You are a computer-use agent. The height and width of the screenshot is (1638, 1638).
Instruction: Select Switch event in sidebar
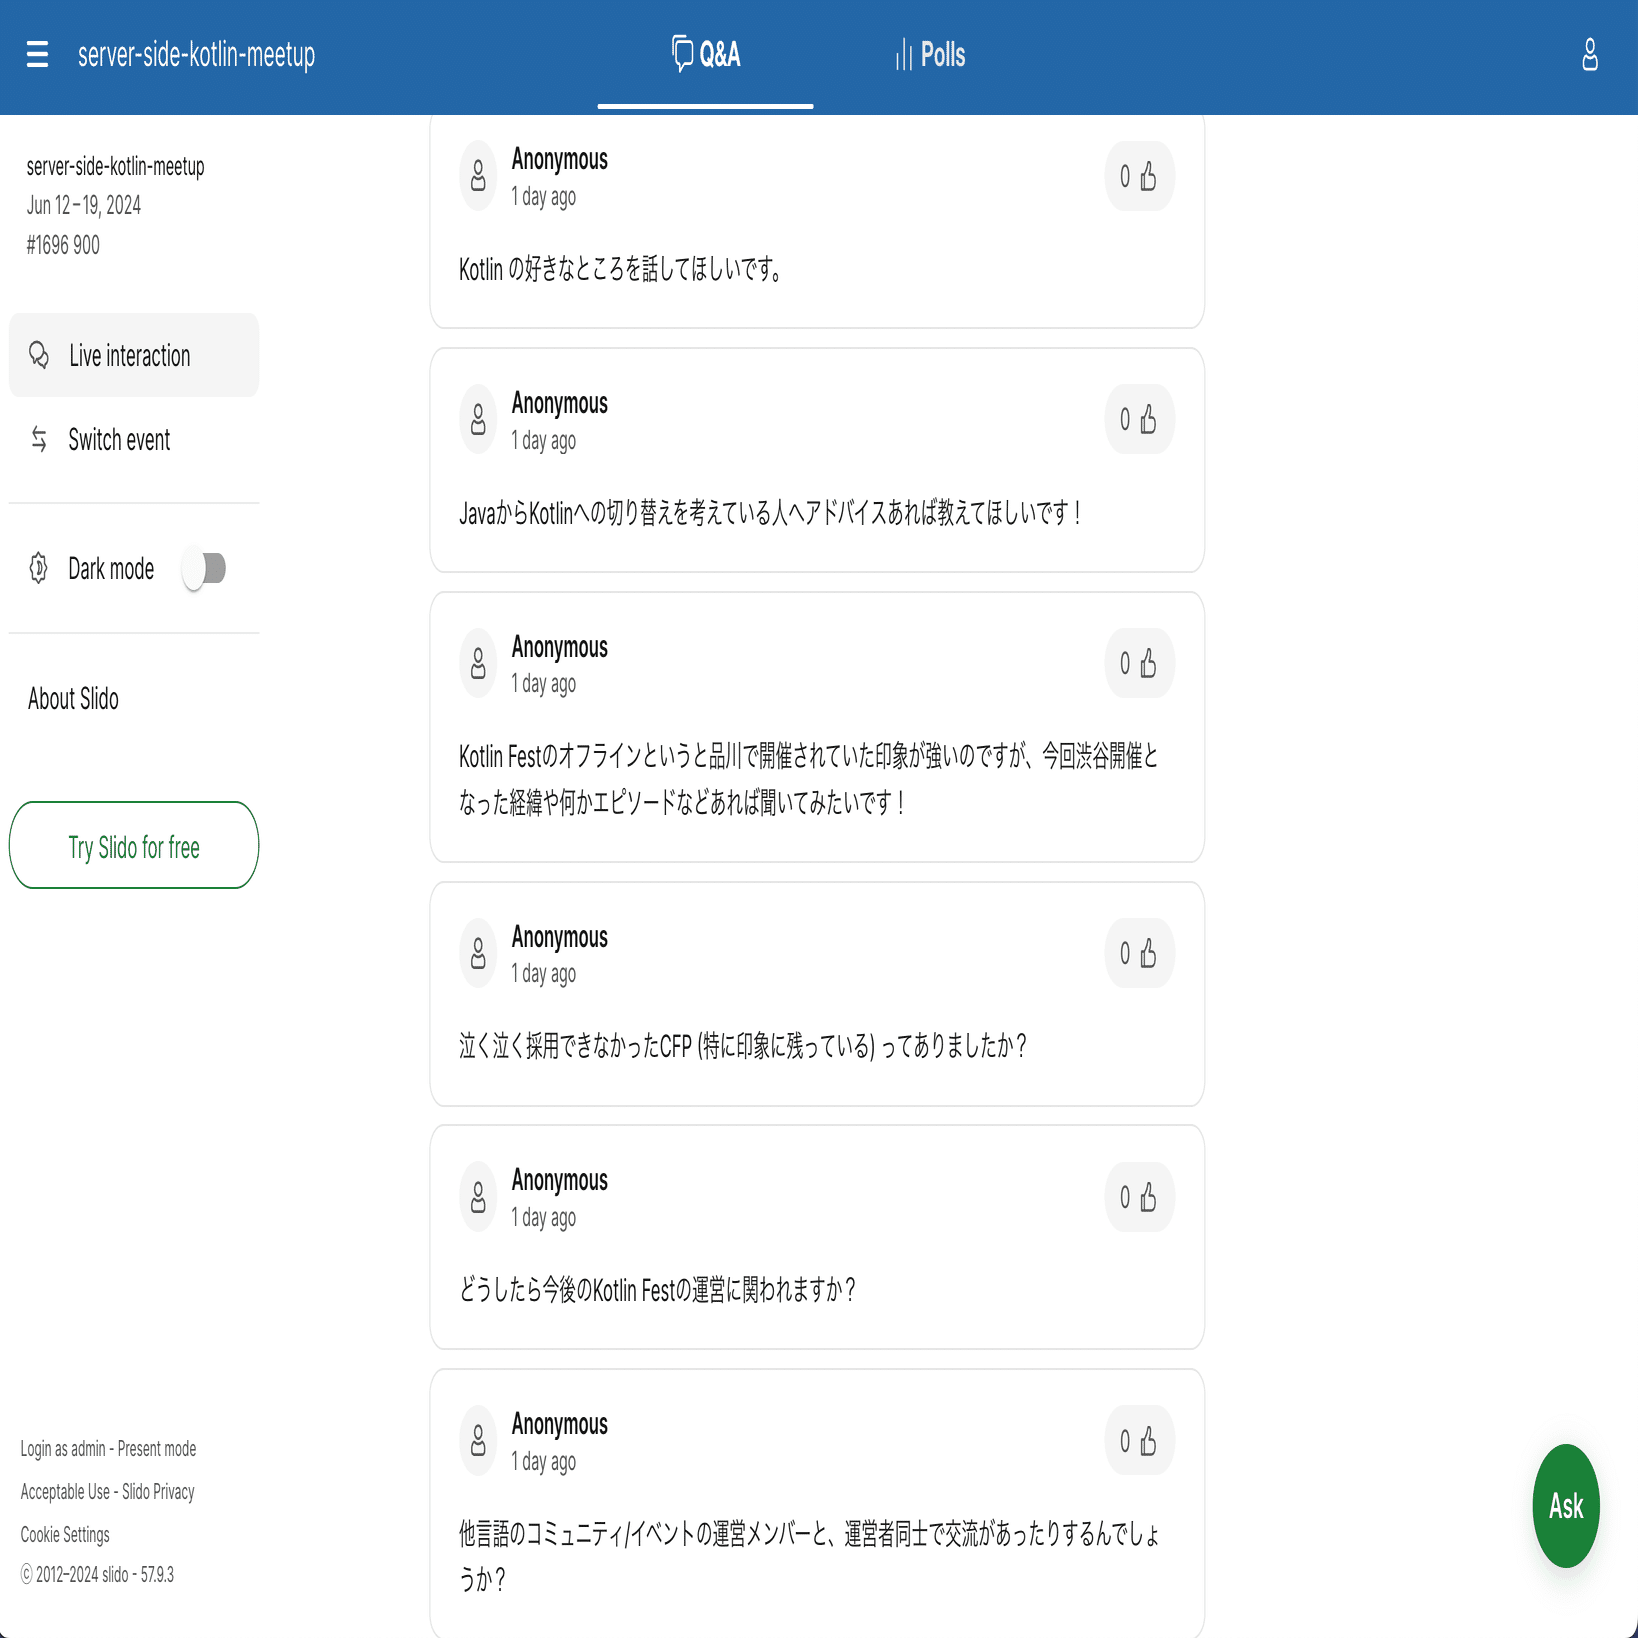pos(134,439)
